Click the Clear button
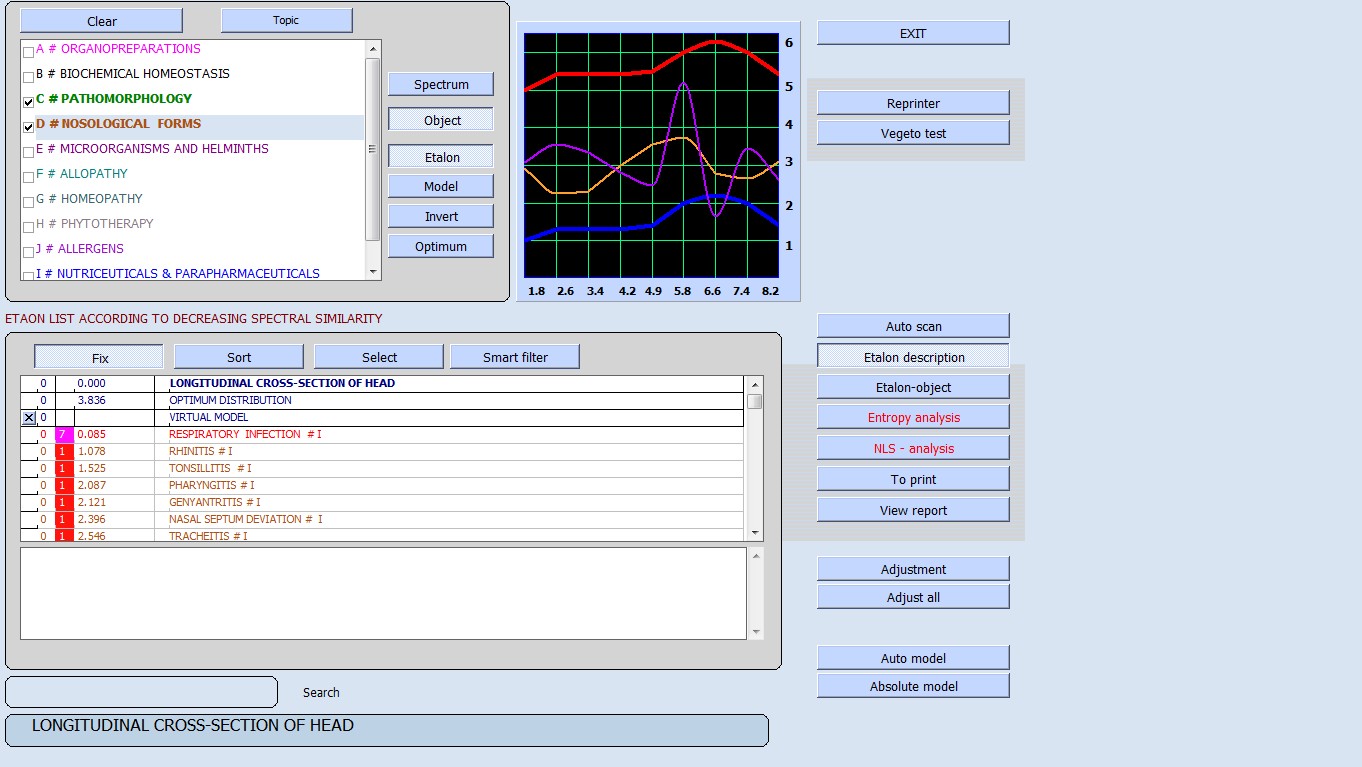Viewport: 1362px width, 767px height. 101,21
